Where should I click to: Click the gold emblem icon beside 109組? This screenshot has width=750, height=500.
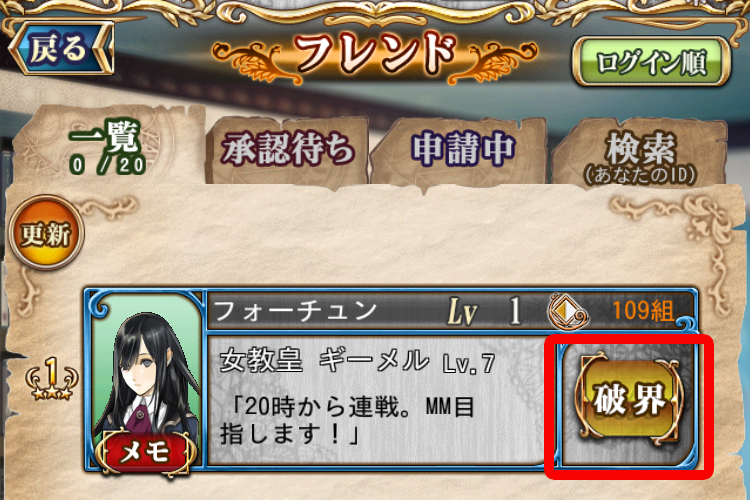click(x=567, y=311)
